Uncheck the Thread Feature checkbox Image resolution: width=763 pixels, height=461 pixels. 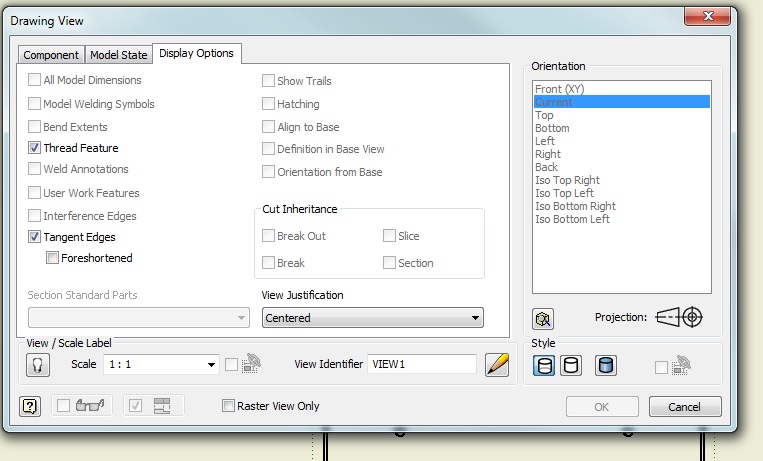34,148
